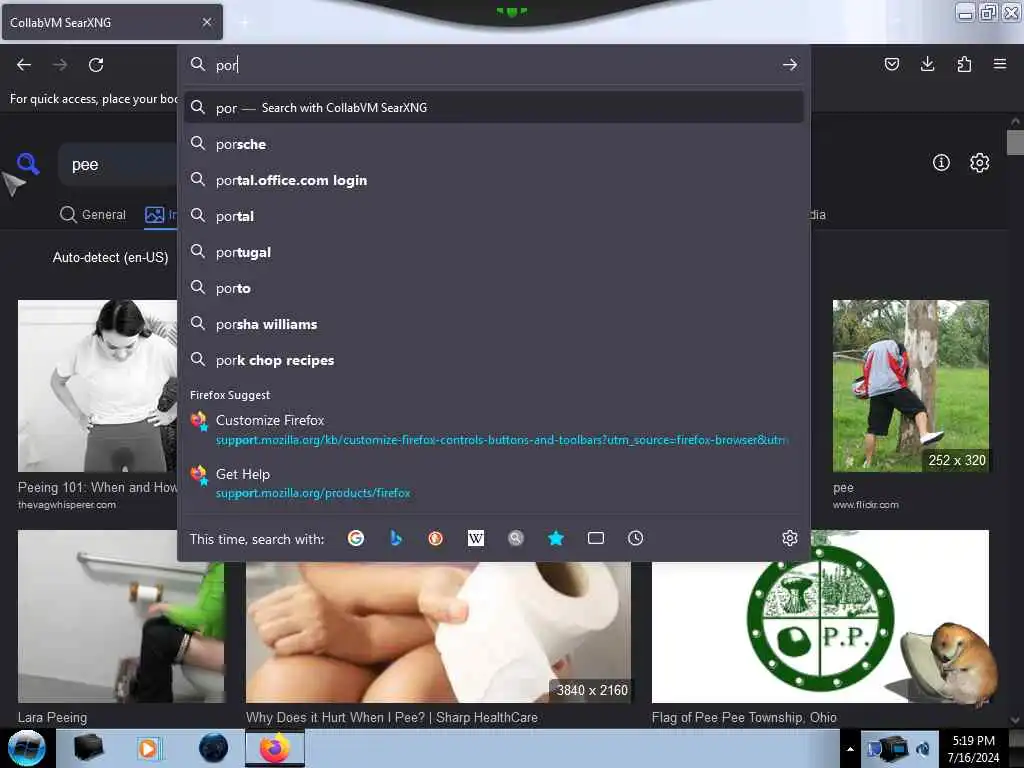Click the CollabVM SearXNG browser tab
This screenshot has height=768, width=1024.
click(111, 22)
